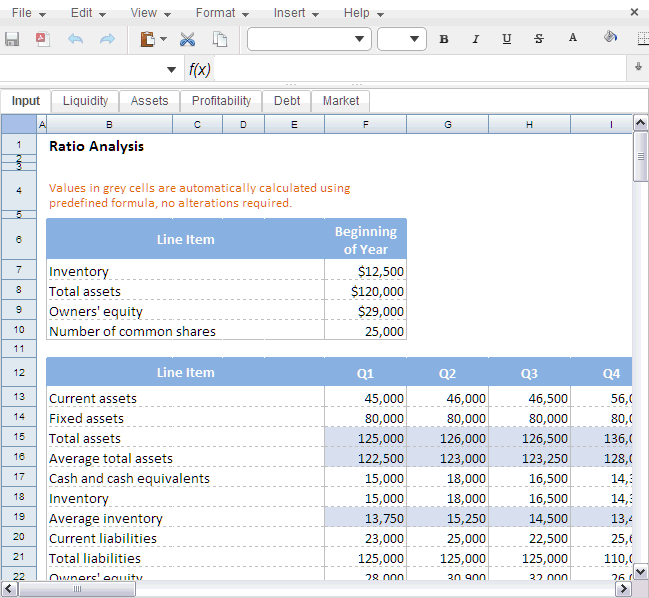Open the View menu
The image size is (649, 598).
(150, 13)
